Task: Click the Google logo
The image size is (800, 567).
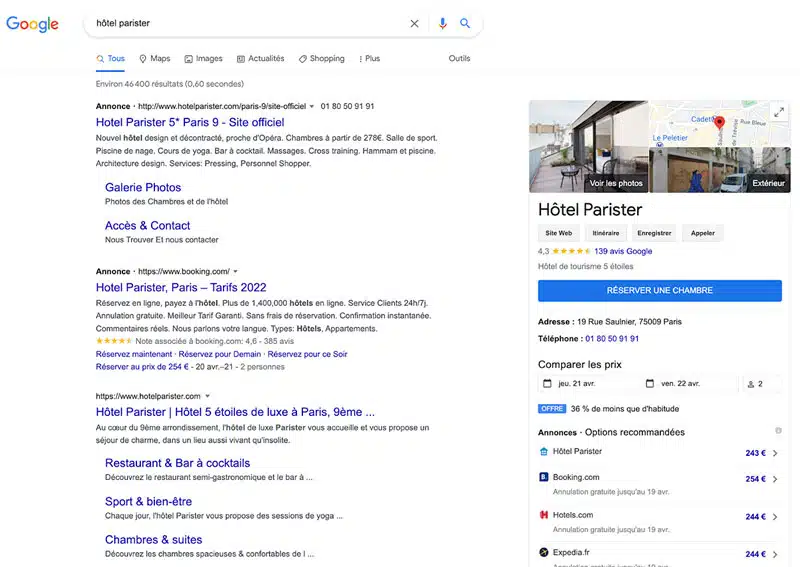Action: coord(33,24)
